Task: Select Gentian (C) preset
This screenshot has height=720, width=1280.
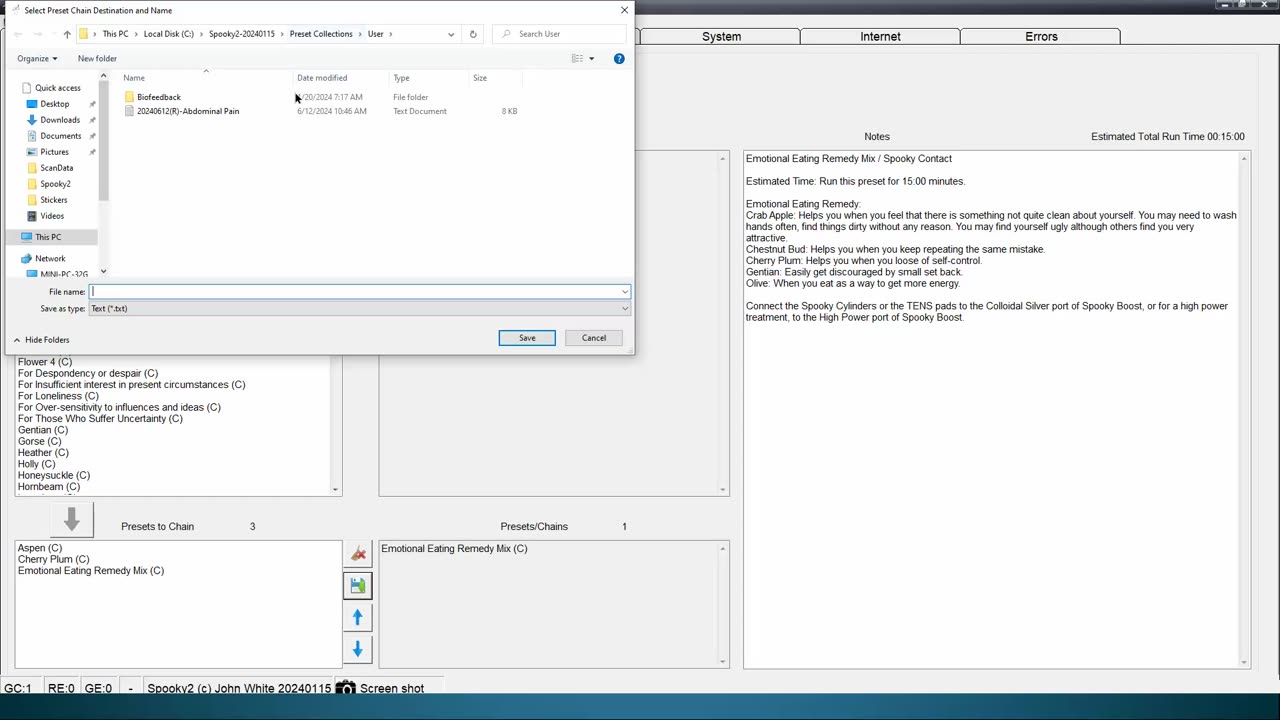Action: click(x=43, y=430)
